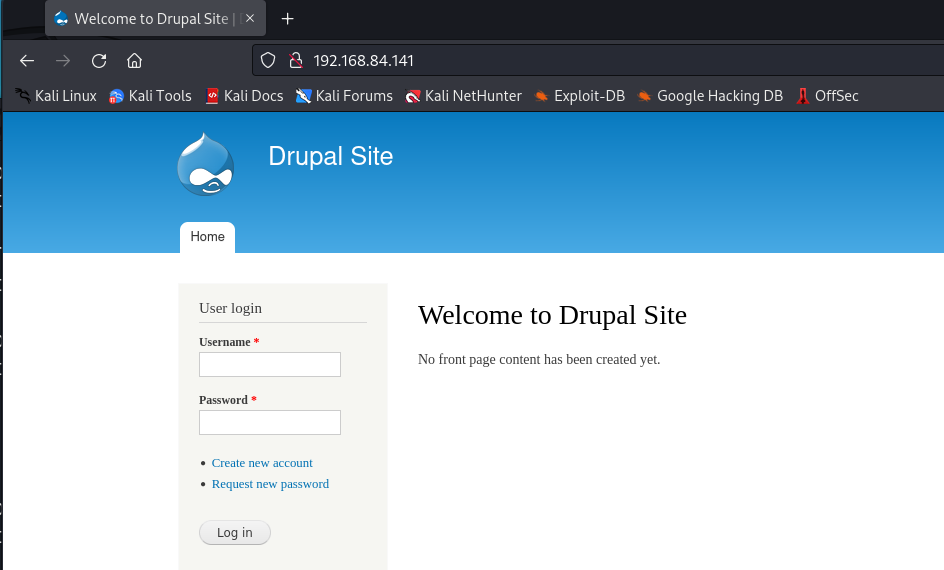Click the Drupal droplet logo
Viewport: 944px width, 570px height.
click(x=206, y=164)
